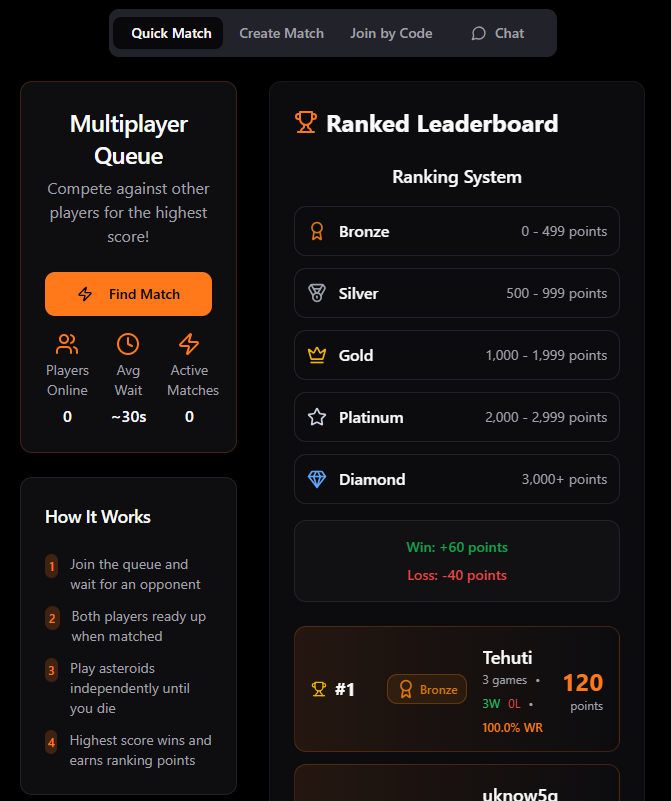Click the Diamond 3,000+ points tier row

(457, 479)
